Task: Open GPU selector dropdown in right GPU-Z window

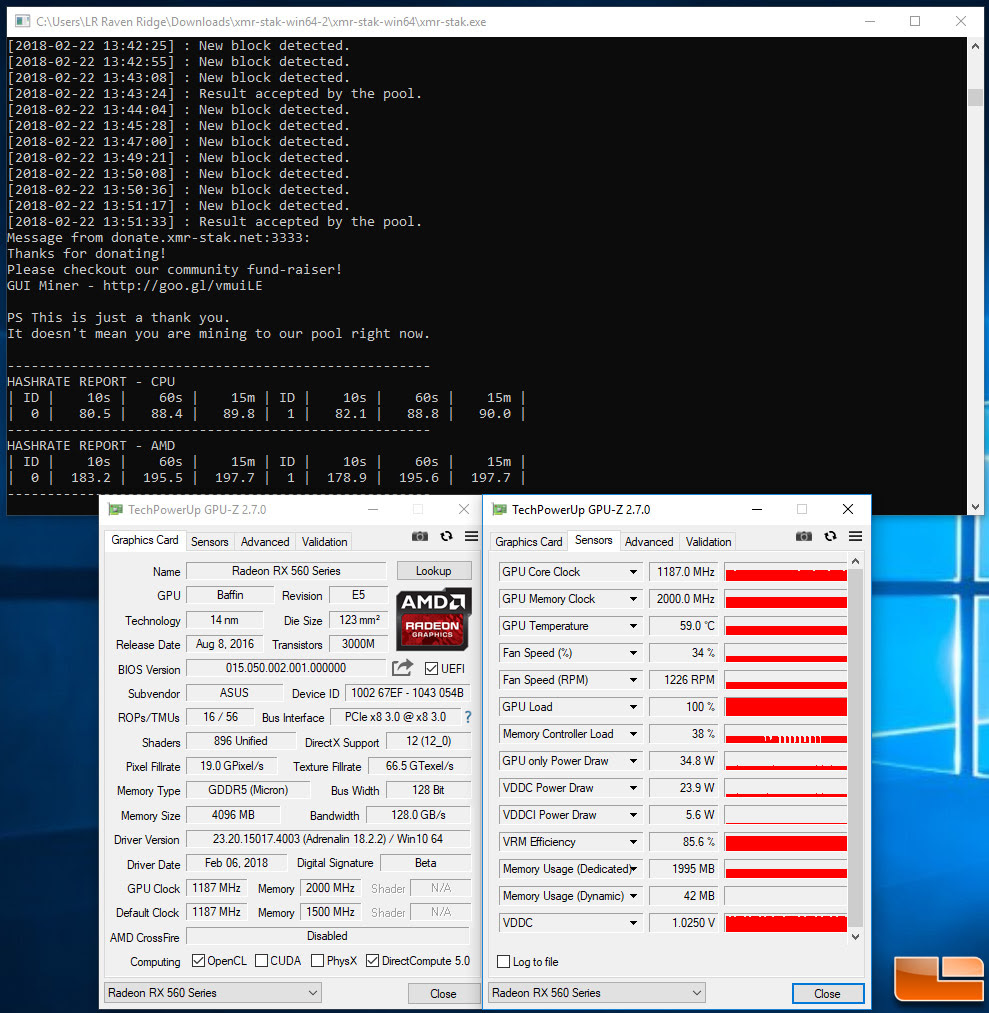Action: pos(596,993)
